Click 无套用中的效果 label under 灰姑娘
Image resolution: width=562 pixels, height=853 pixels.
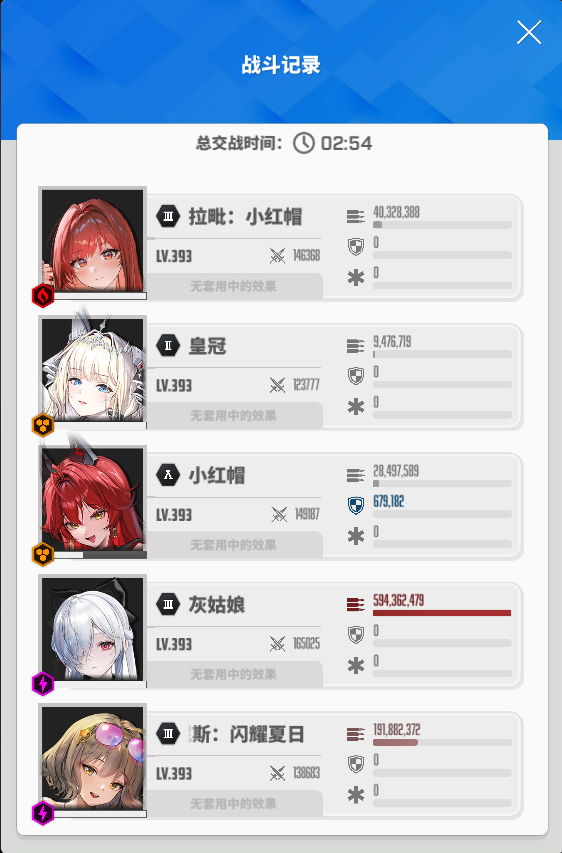pyautogui.click(x=233, y=674)
